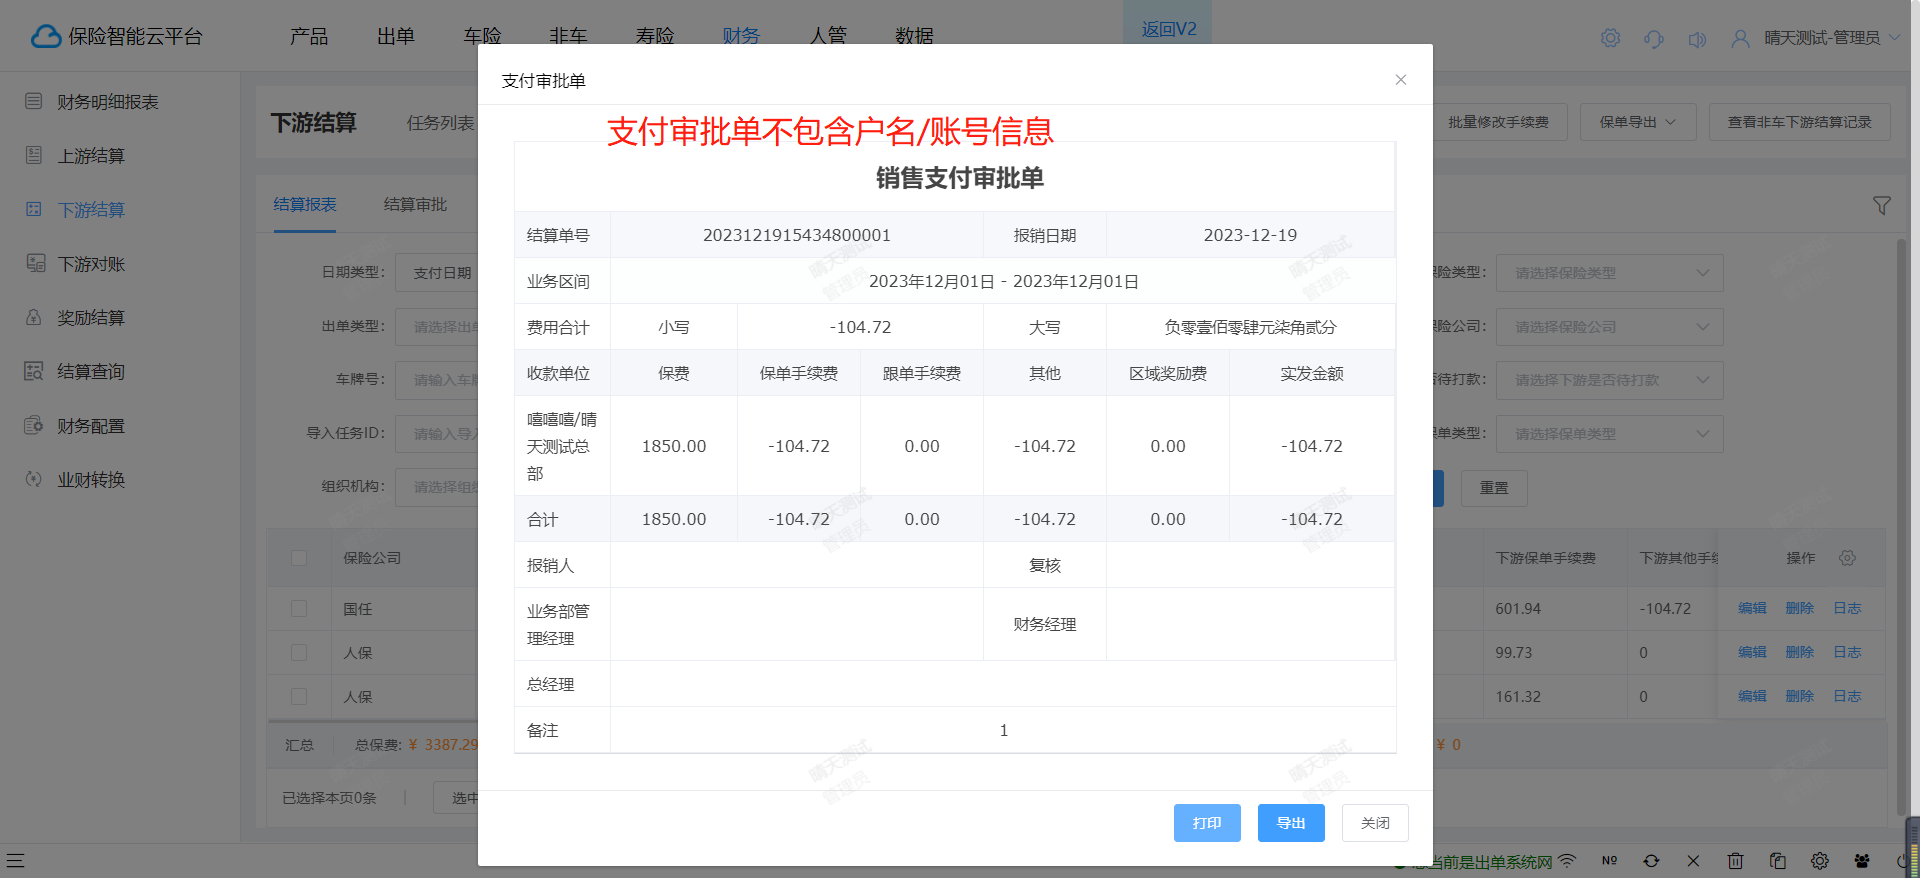
Task: Select 下游对账 in sidebar
Action: point(91,264)
